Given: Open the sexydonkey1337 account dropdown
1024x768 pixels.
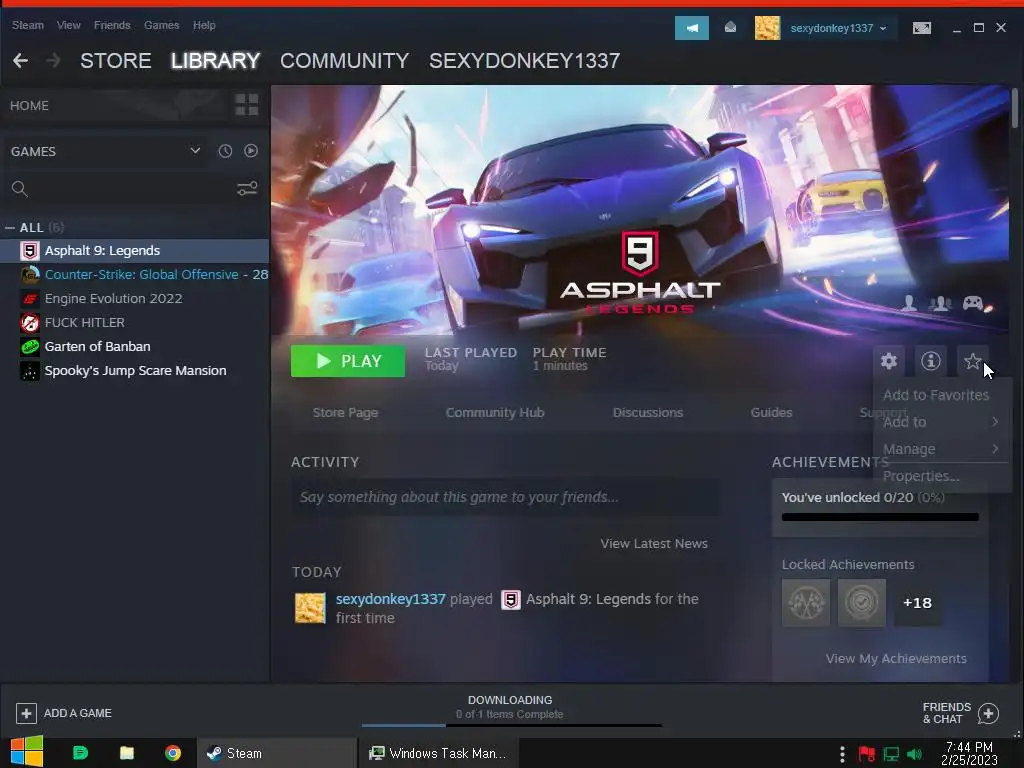Looking at the screenshot, I should pos(839,28).
